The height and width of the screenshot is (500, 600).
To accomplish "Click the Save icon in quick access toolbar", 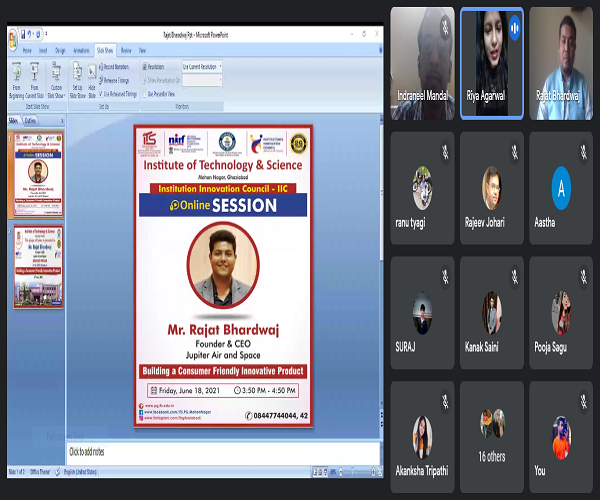I will [x=23, y=34].
